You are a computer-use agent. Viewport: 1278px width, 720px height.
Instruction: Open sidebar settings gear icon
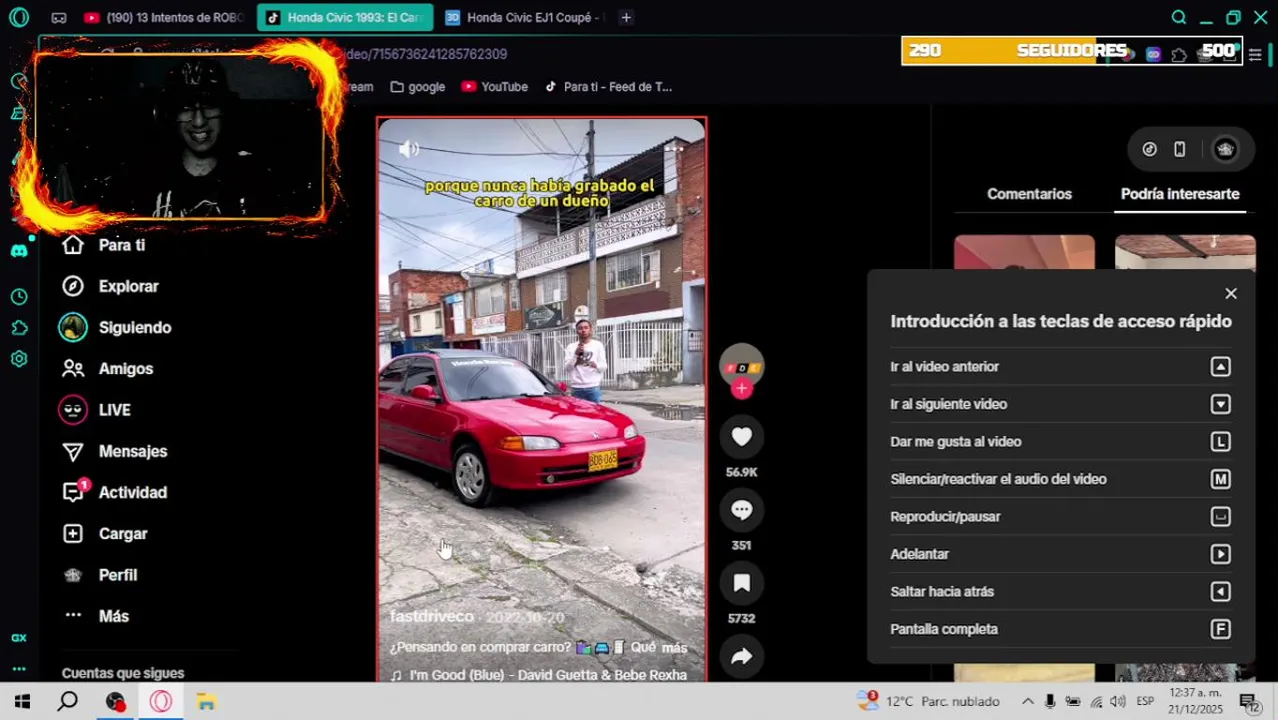18,359
